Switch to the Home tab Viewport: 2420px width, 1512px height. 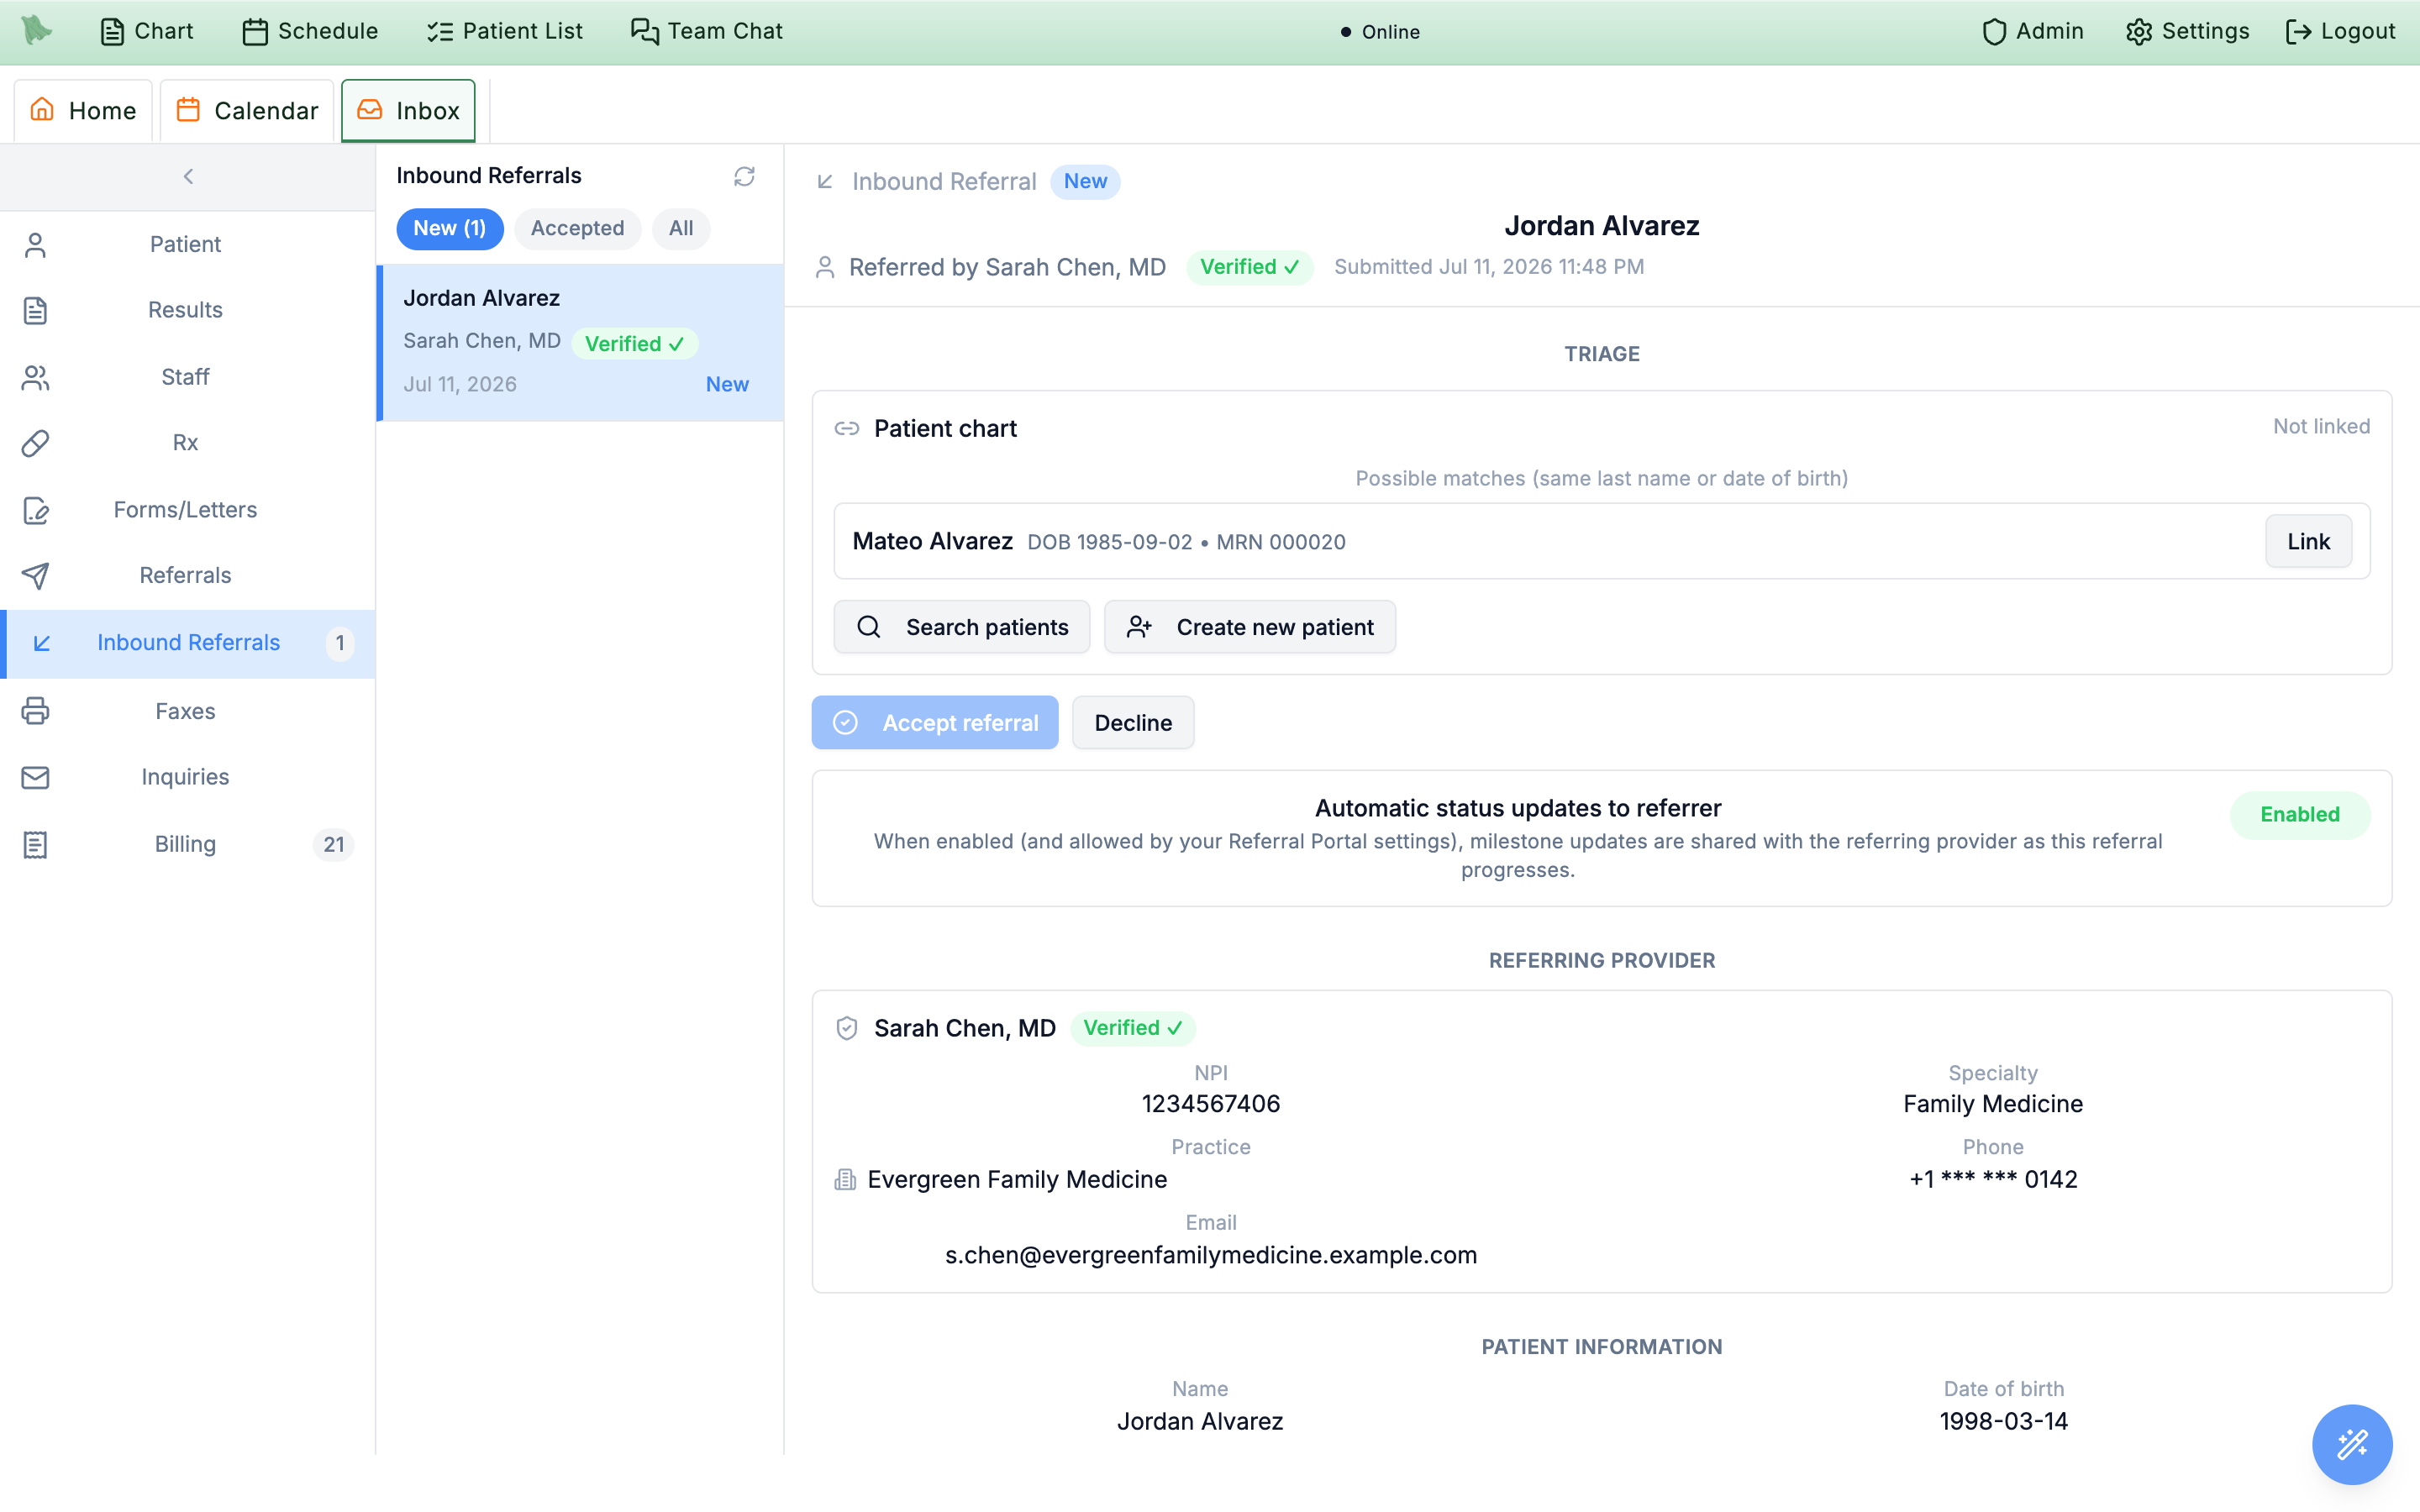[83, 110]
